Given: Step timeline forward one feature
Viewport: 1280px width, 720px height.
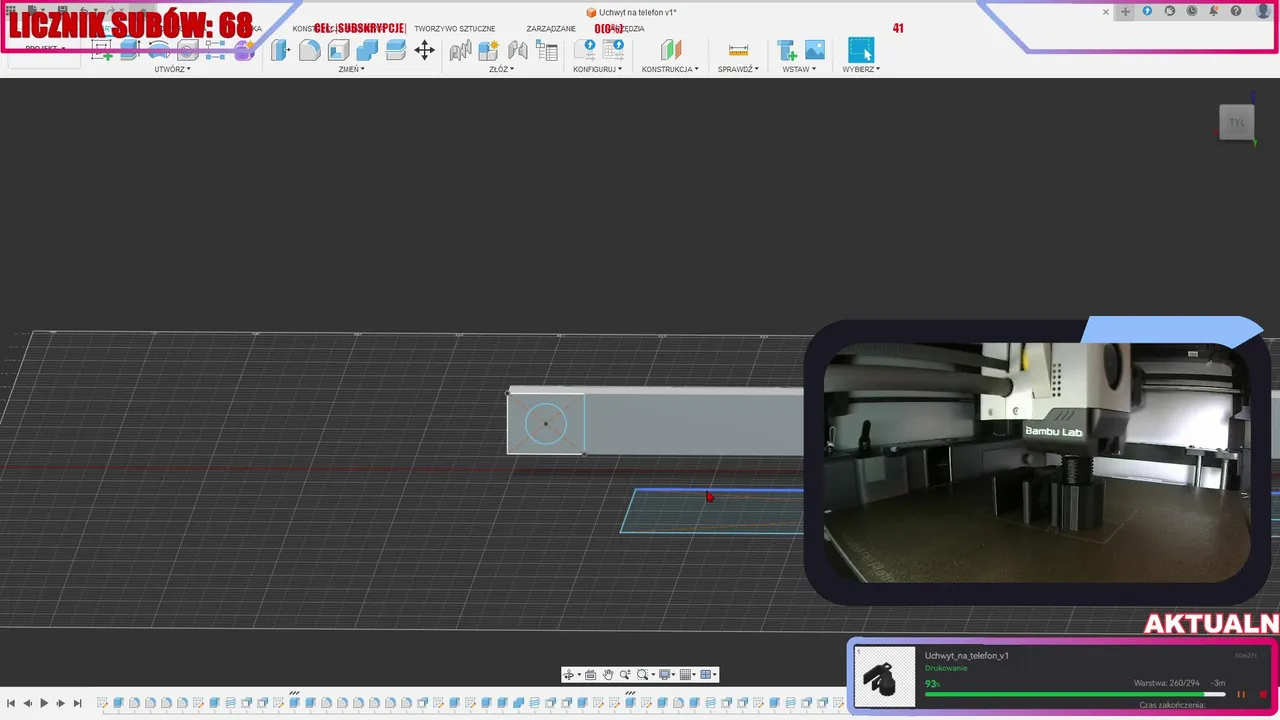Looking at the screenshot, I should point(60,704).
